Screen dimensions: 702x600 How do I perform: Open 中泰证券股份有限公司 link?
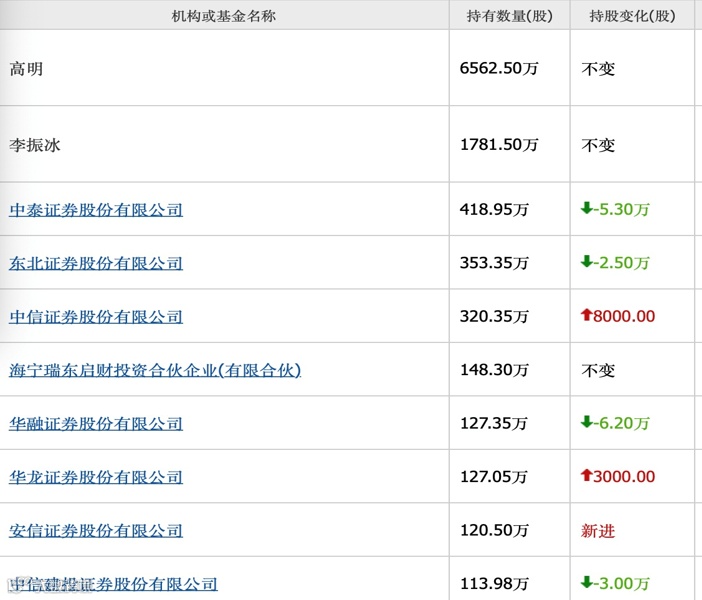point(96,210)
